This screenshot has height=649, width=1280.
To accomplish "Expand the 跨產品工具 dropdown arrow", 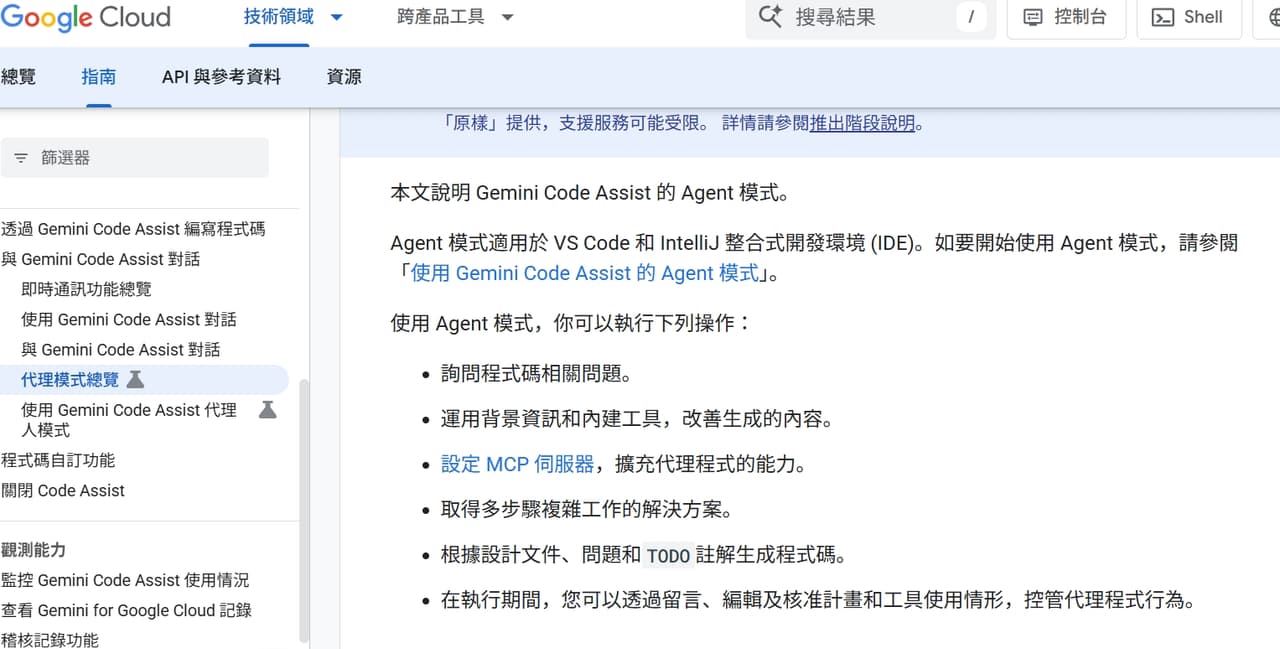I will pyautogui.click(x=507, y=17).
